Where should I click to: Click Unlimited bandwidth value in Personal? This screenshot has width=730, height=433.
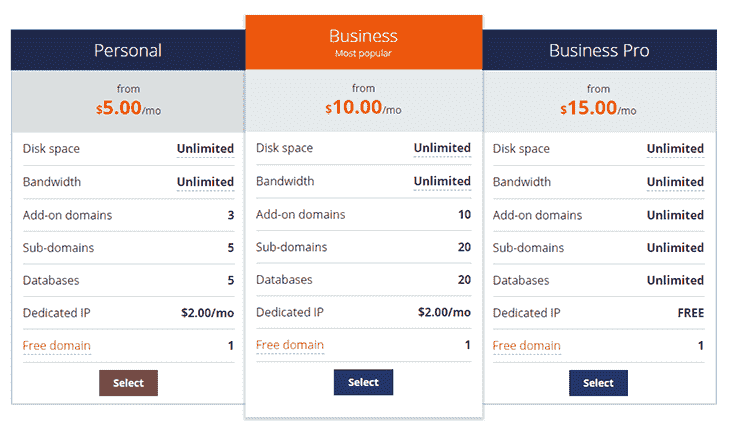click(x=205, y=182)
